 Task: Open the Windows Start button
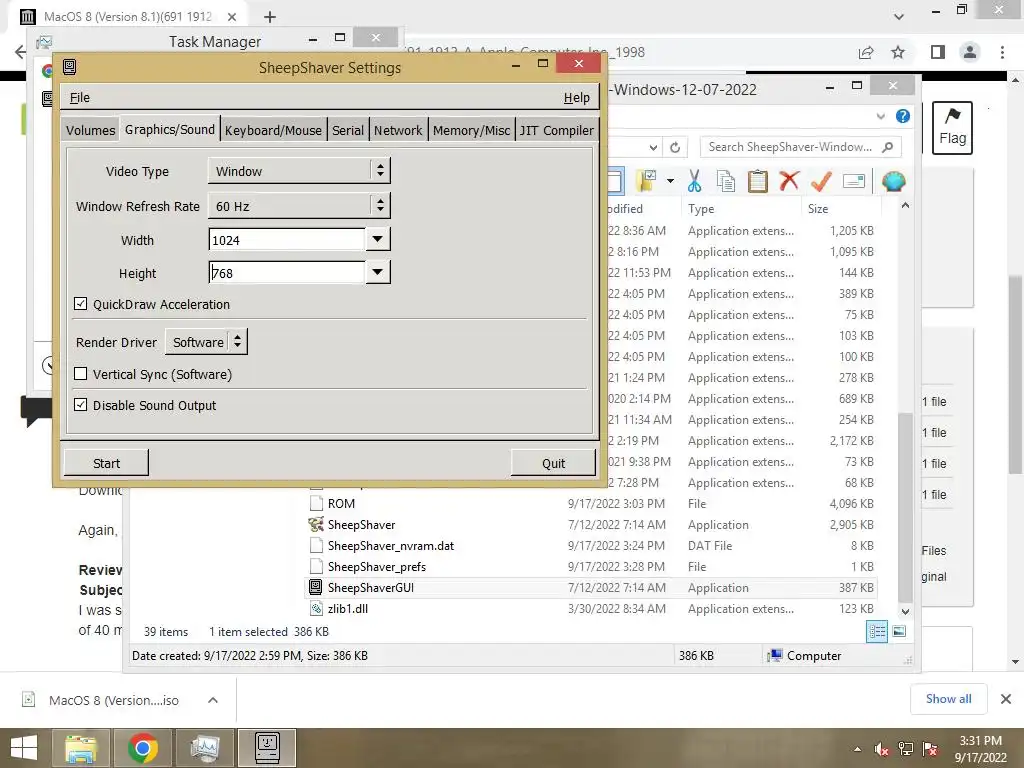pos(24,748)
